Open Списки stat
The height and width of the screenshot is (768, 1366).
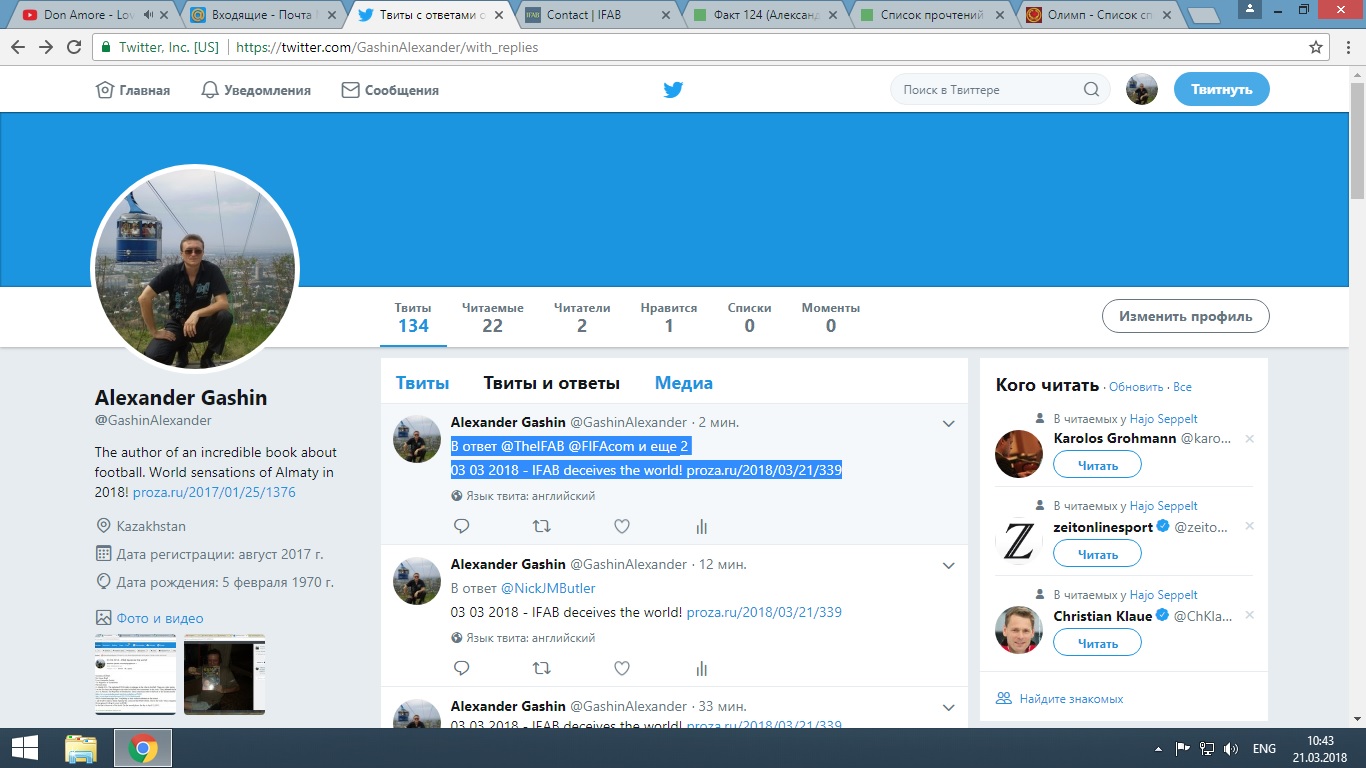coord(749,317)
